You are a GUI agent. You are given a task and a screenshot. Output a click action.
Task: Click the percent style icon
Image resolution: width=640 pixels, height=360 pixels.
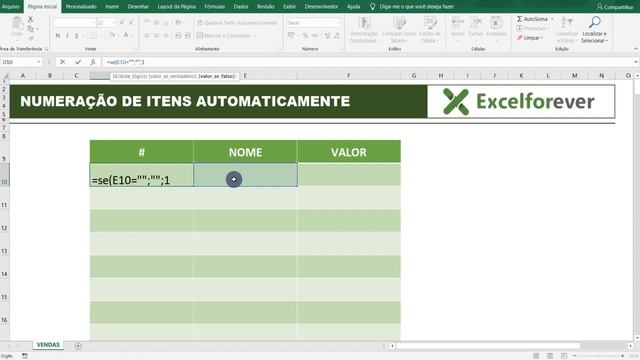pos(305,36)
